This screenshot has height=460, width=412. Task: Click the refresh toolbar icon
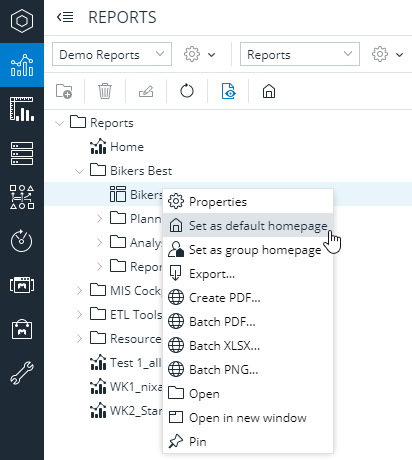click(x=187, y=91)
